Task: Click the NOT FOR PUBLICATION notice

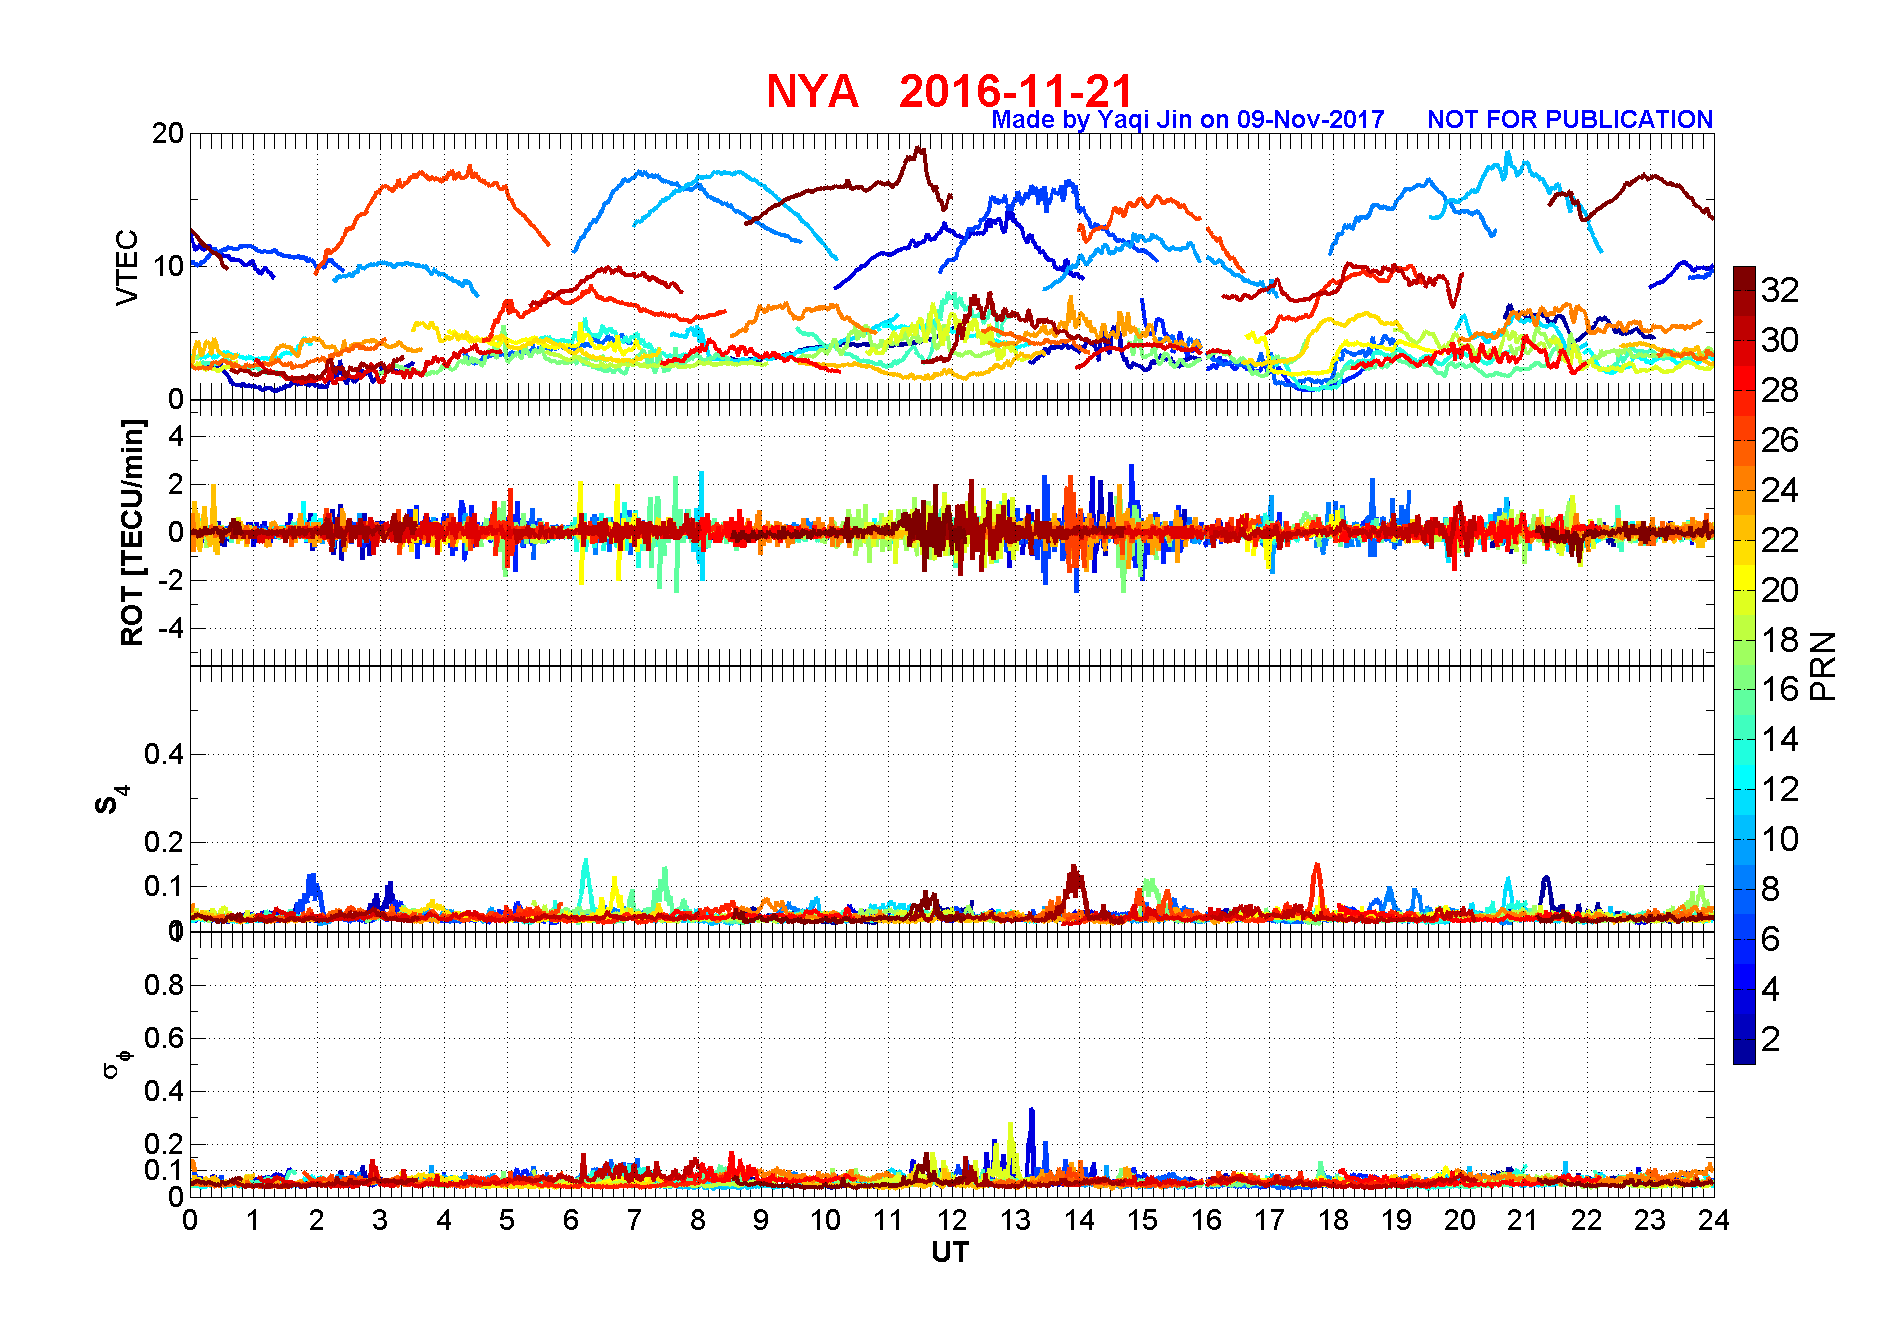Action: coord(1570,120)
